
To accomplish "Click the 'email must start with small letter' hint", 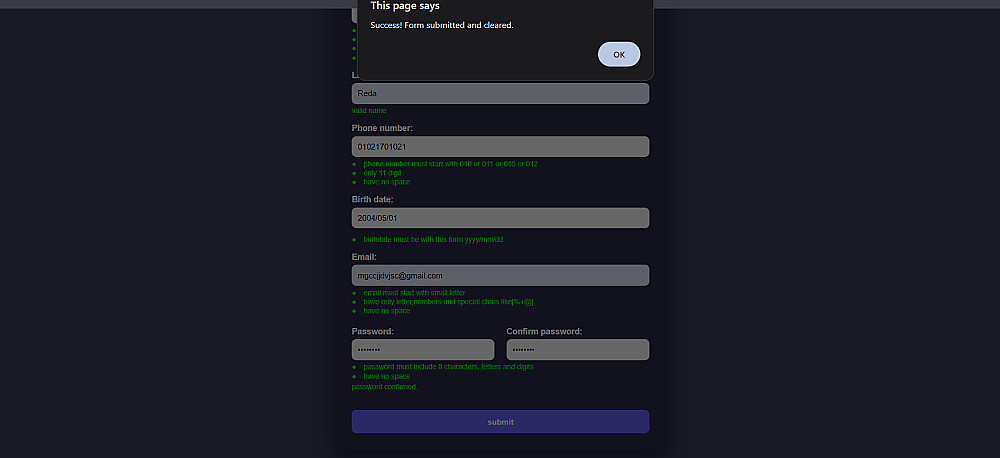I will pyautogui.click(x=414, y=293).
